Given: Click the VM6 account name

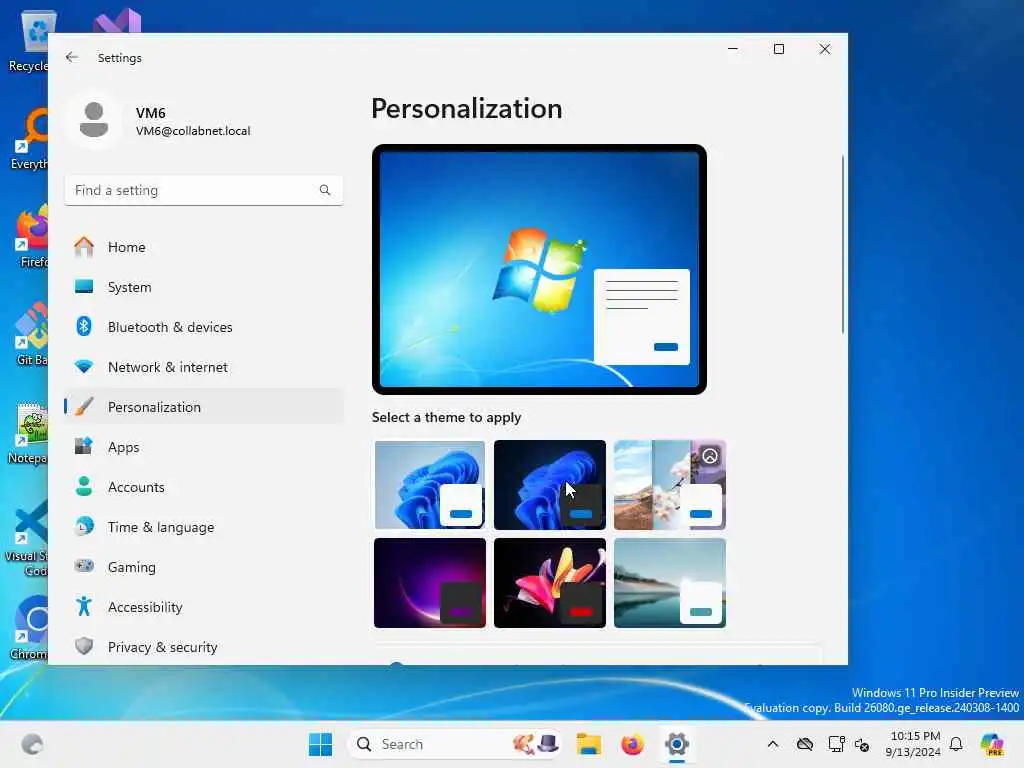Looking at the screenshot, I should [x=151, y=113].
